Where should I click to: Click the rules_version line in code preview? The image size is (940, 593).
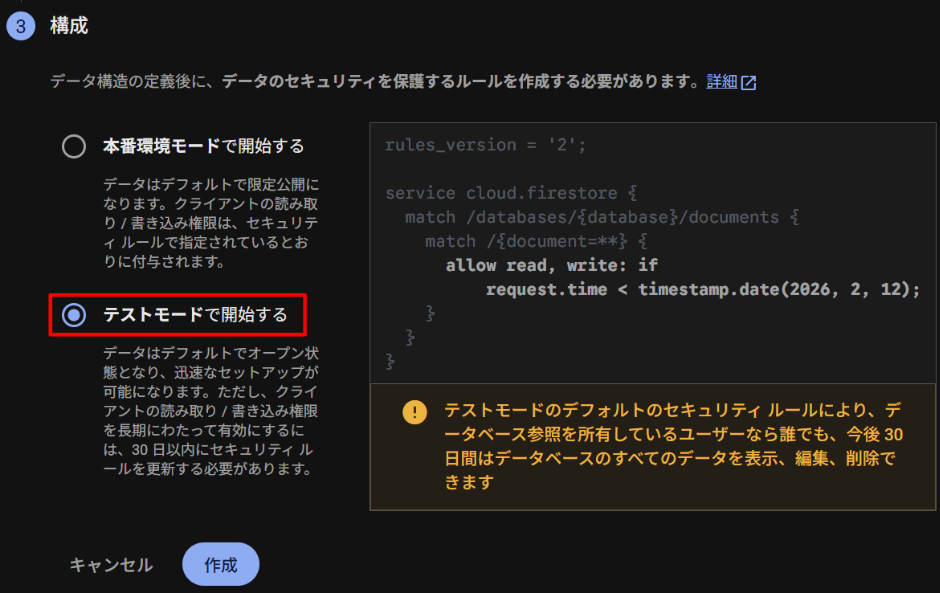click(485, 145)
